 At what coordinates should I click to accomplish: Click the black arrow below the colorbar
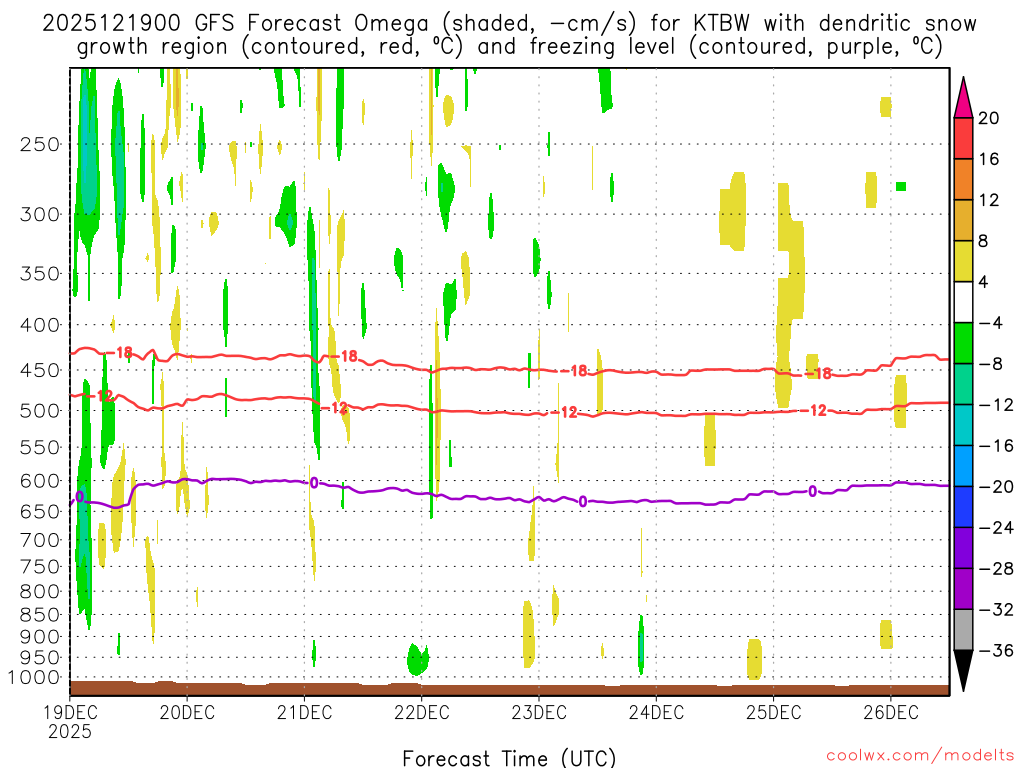point(963,669)
